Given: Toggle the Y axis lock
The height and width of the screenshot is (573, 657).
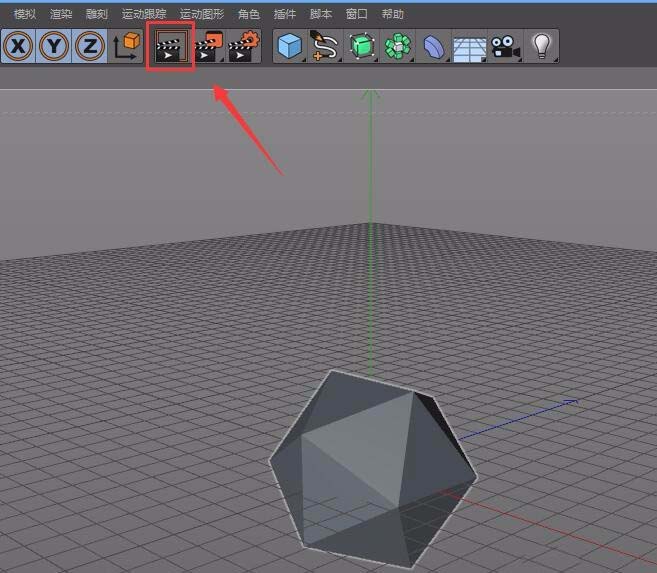Looking at the screenshot, I should [x=55, y=46].
